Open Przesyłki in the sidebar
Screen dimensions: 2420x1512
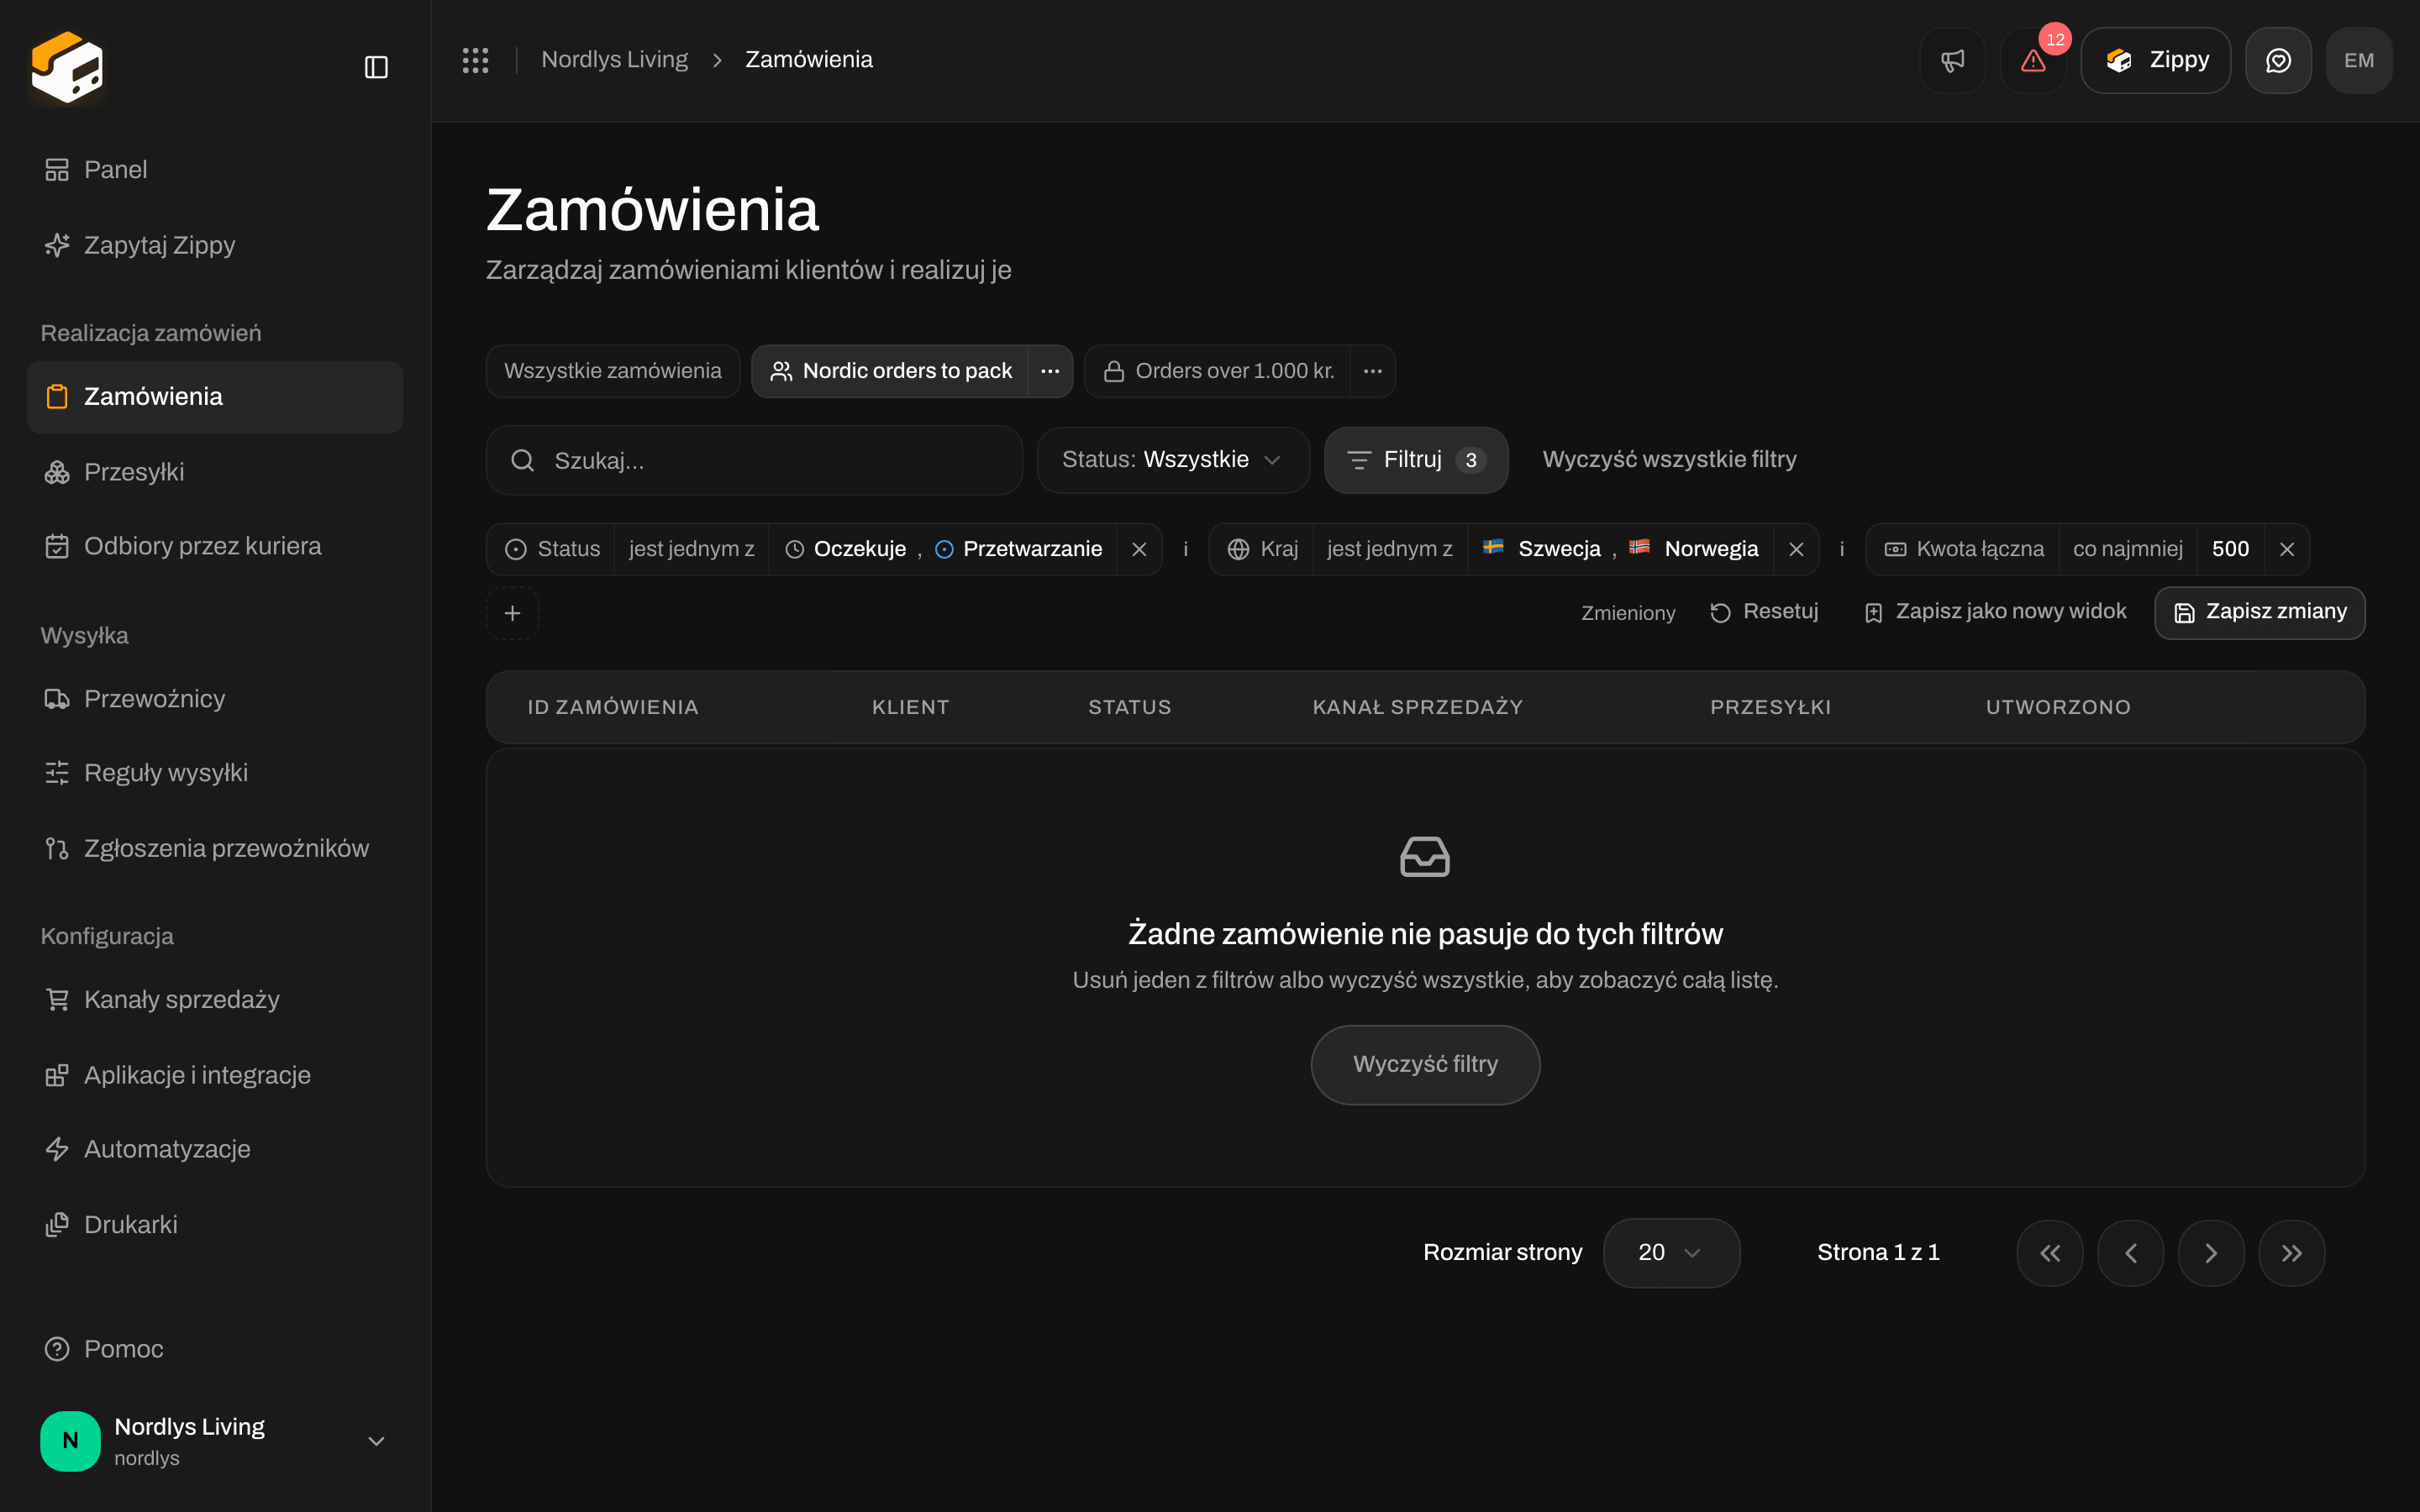click(214, 472)
